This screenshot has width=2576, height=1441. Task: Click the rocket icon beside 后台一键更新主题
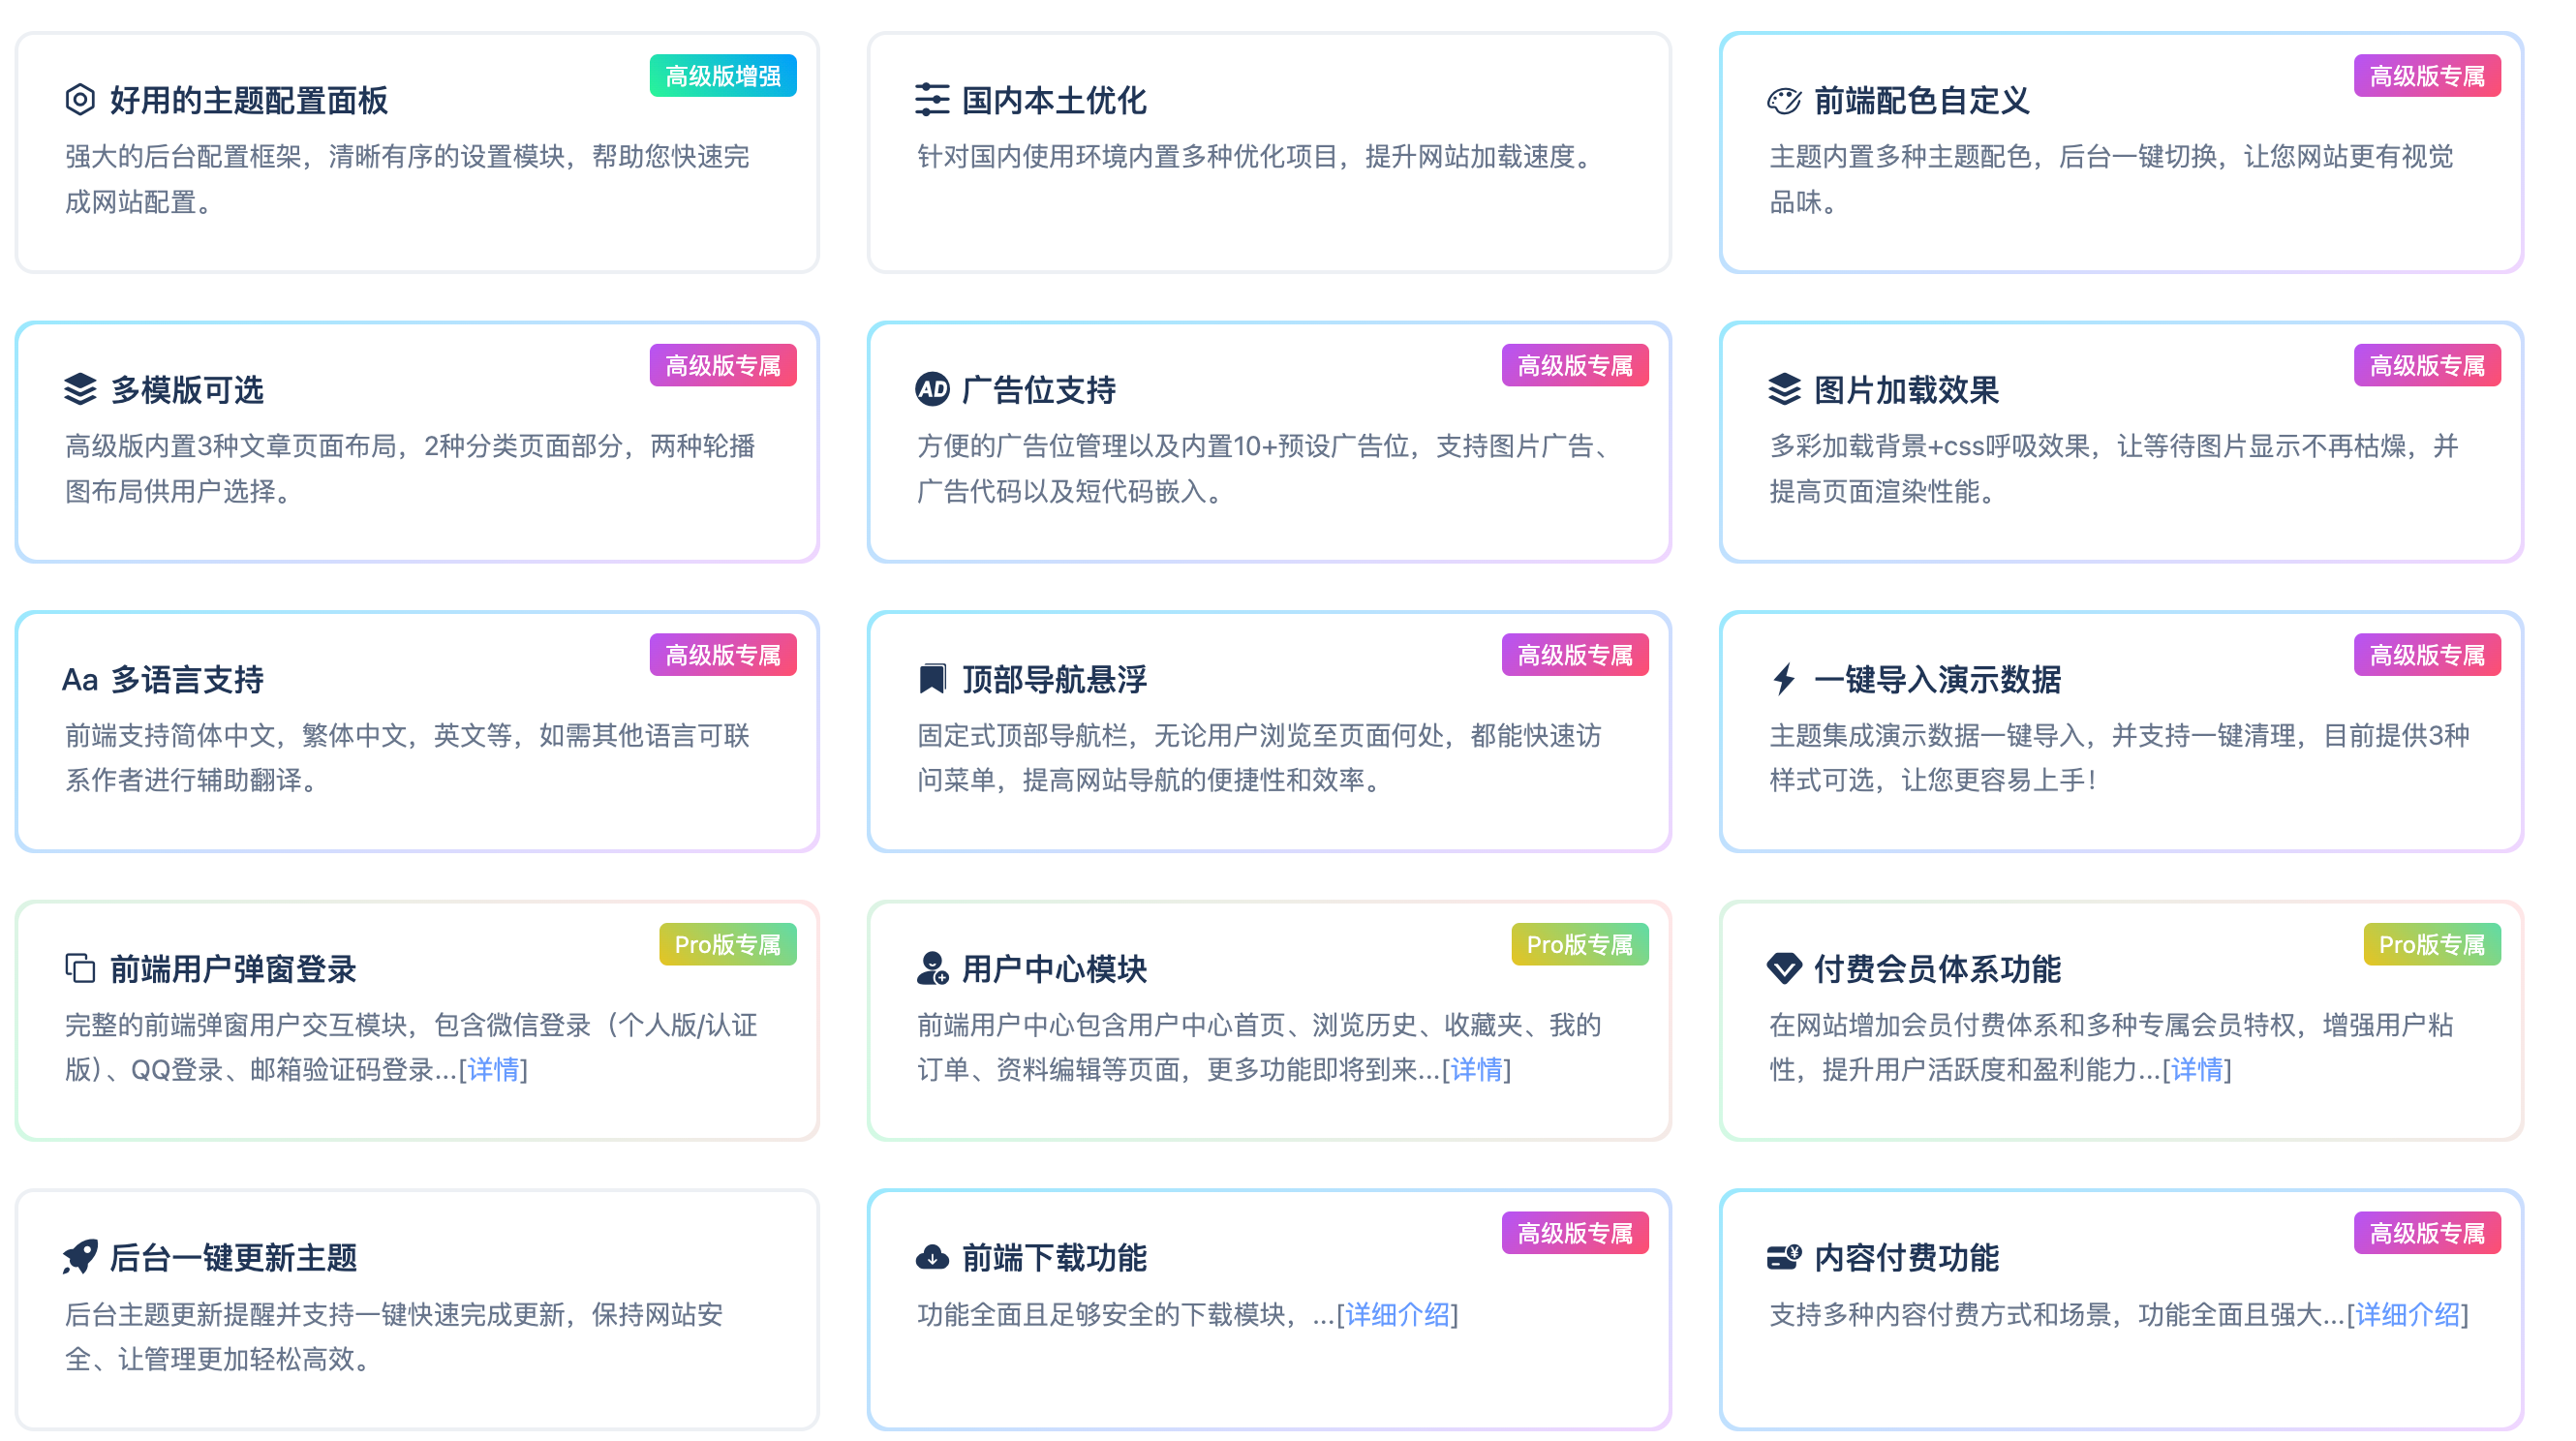80,1257
